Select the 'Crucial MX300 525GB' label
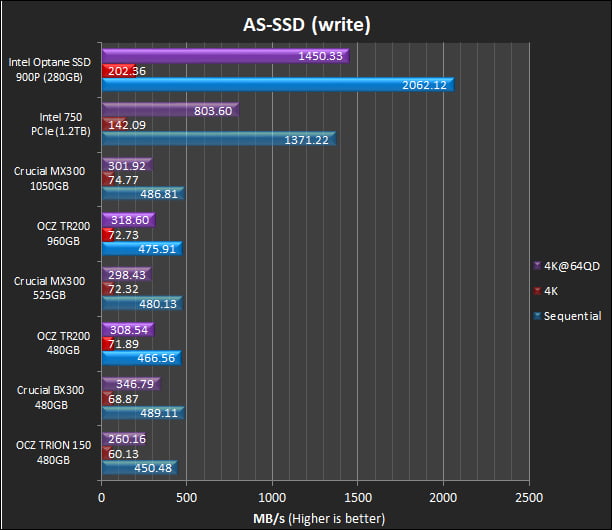Screen dimensions: 612x530 click(50, 288)
